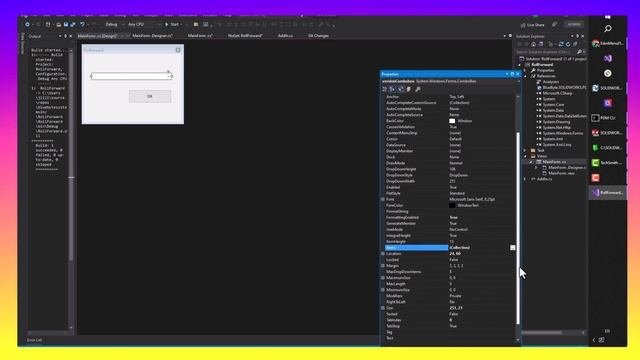Screen dimensions: 640x360
Task: Click the taskbar search magnifier icon
Action: coord(608,29)
